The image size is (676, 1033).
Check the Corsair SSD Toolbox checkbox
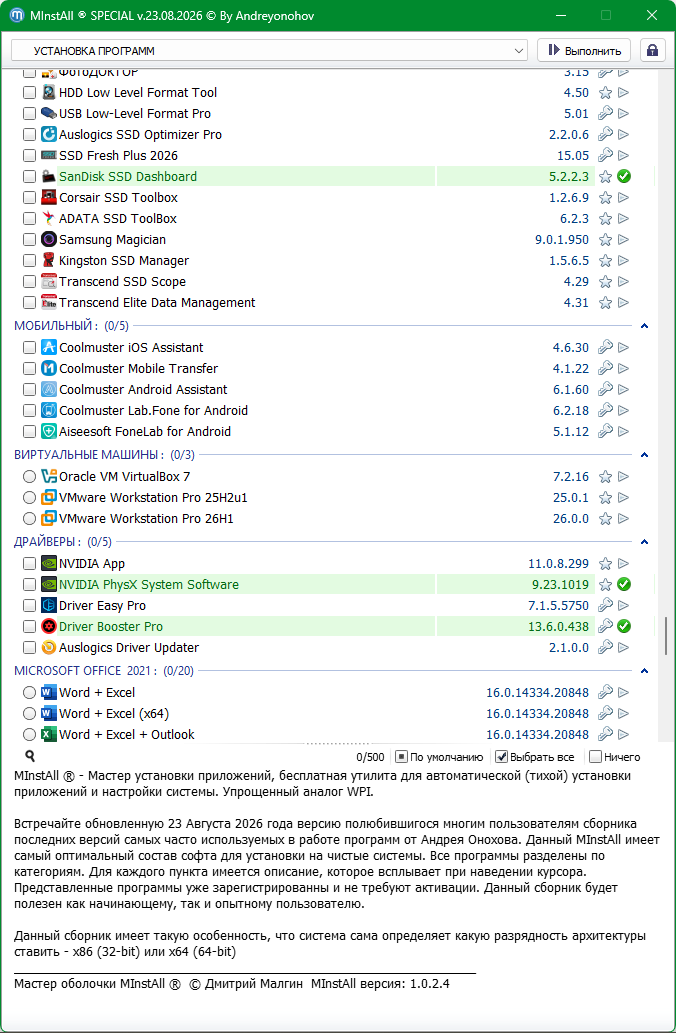point(29,198)
